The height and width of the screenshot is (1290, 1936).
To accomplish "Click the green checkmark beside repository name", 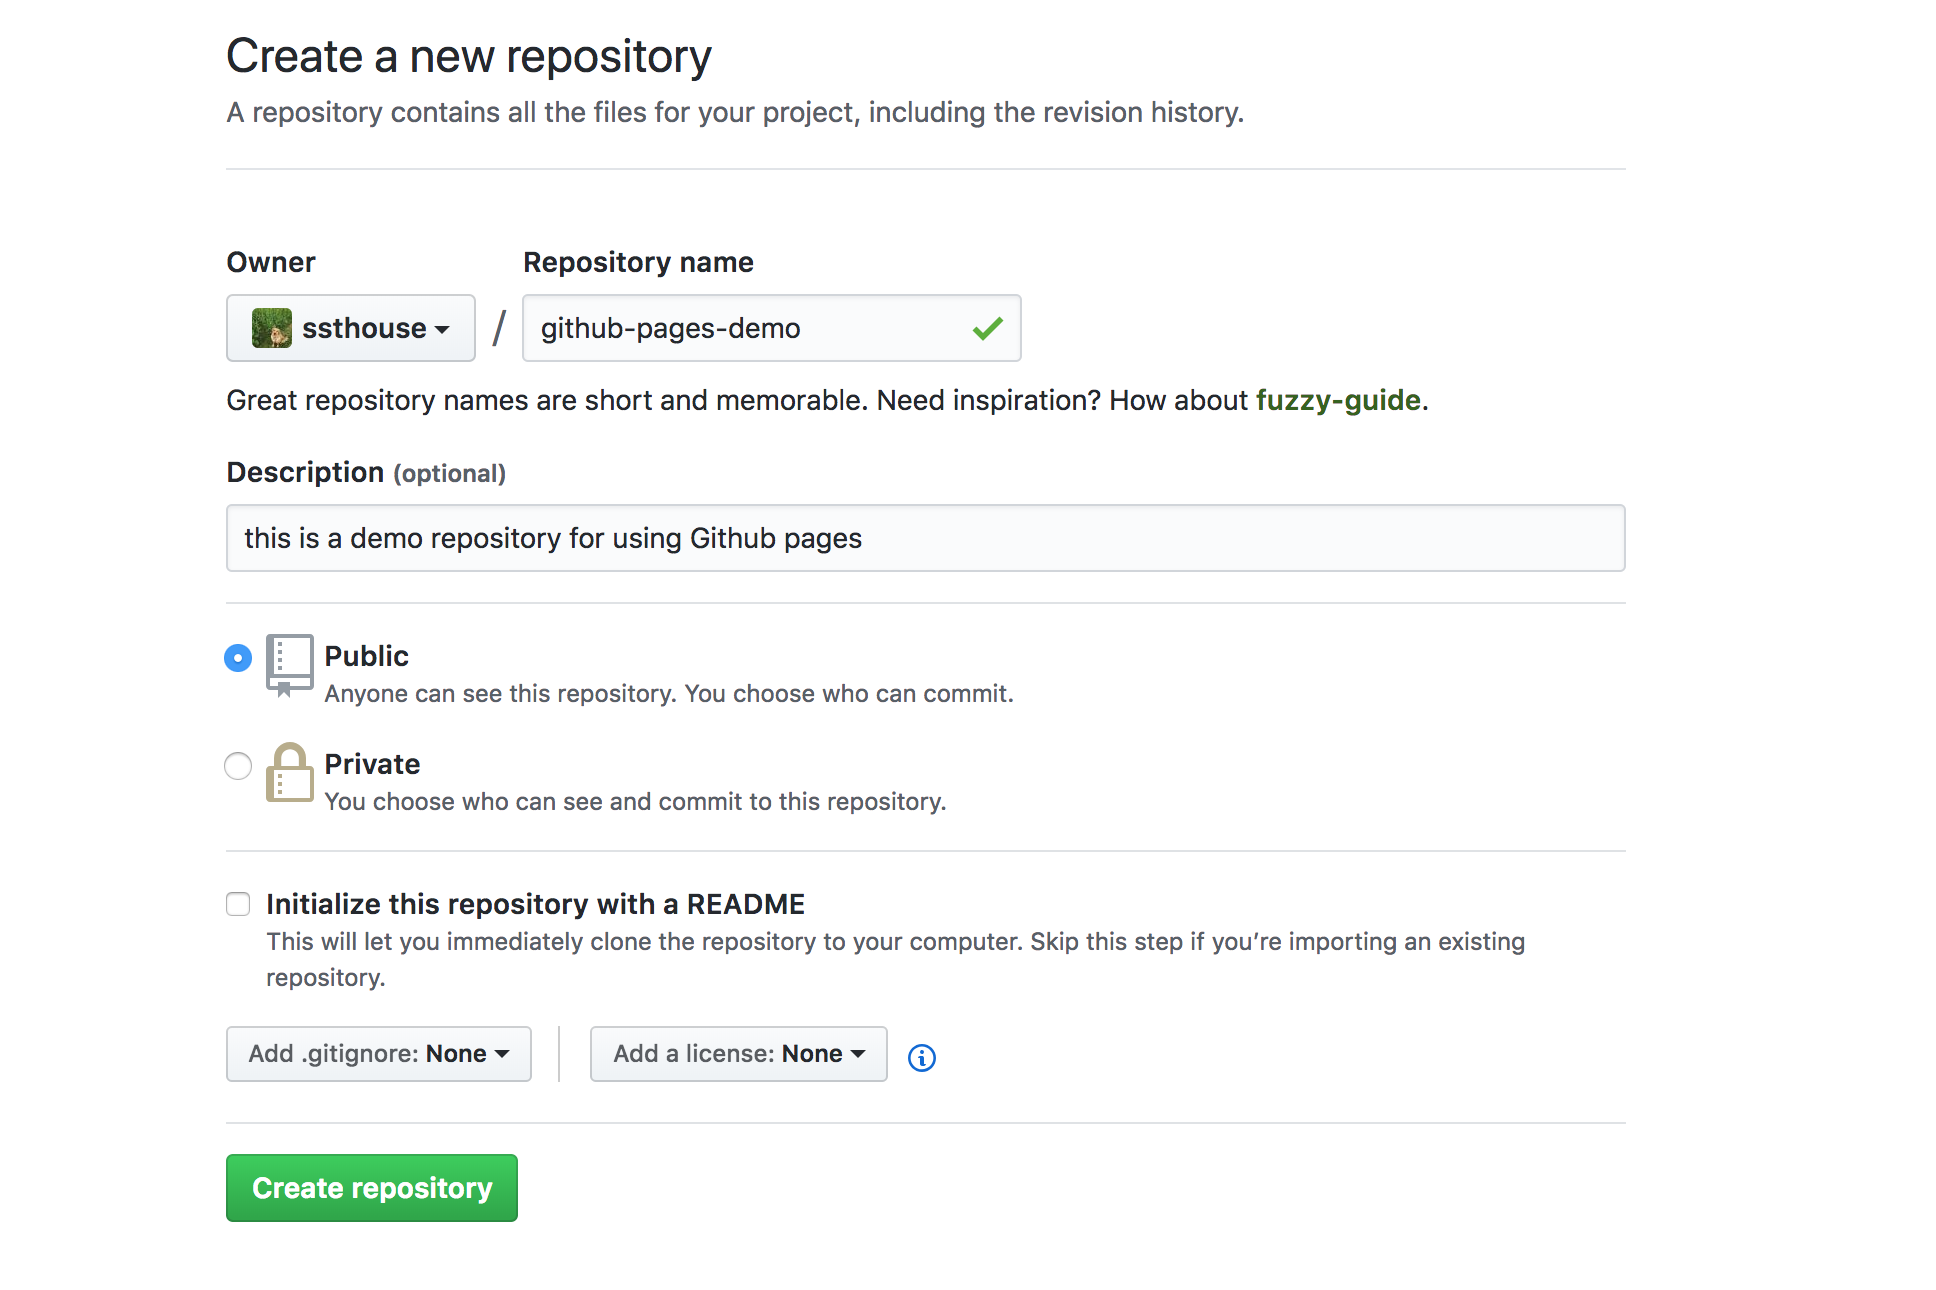I will pyautogui.click(x=986, y=328).
